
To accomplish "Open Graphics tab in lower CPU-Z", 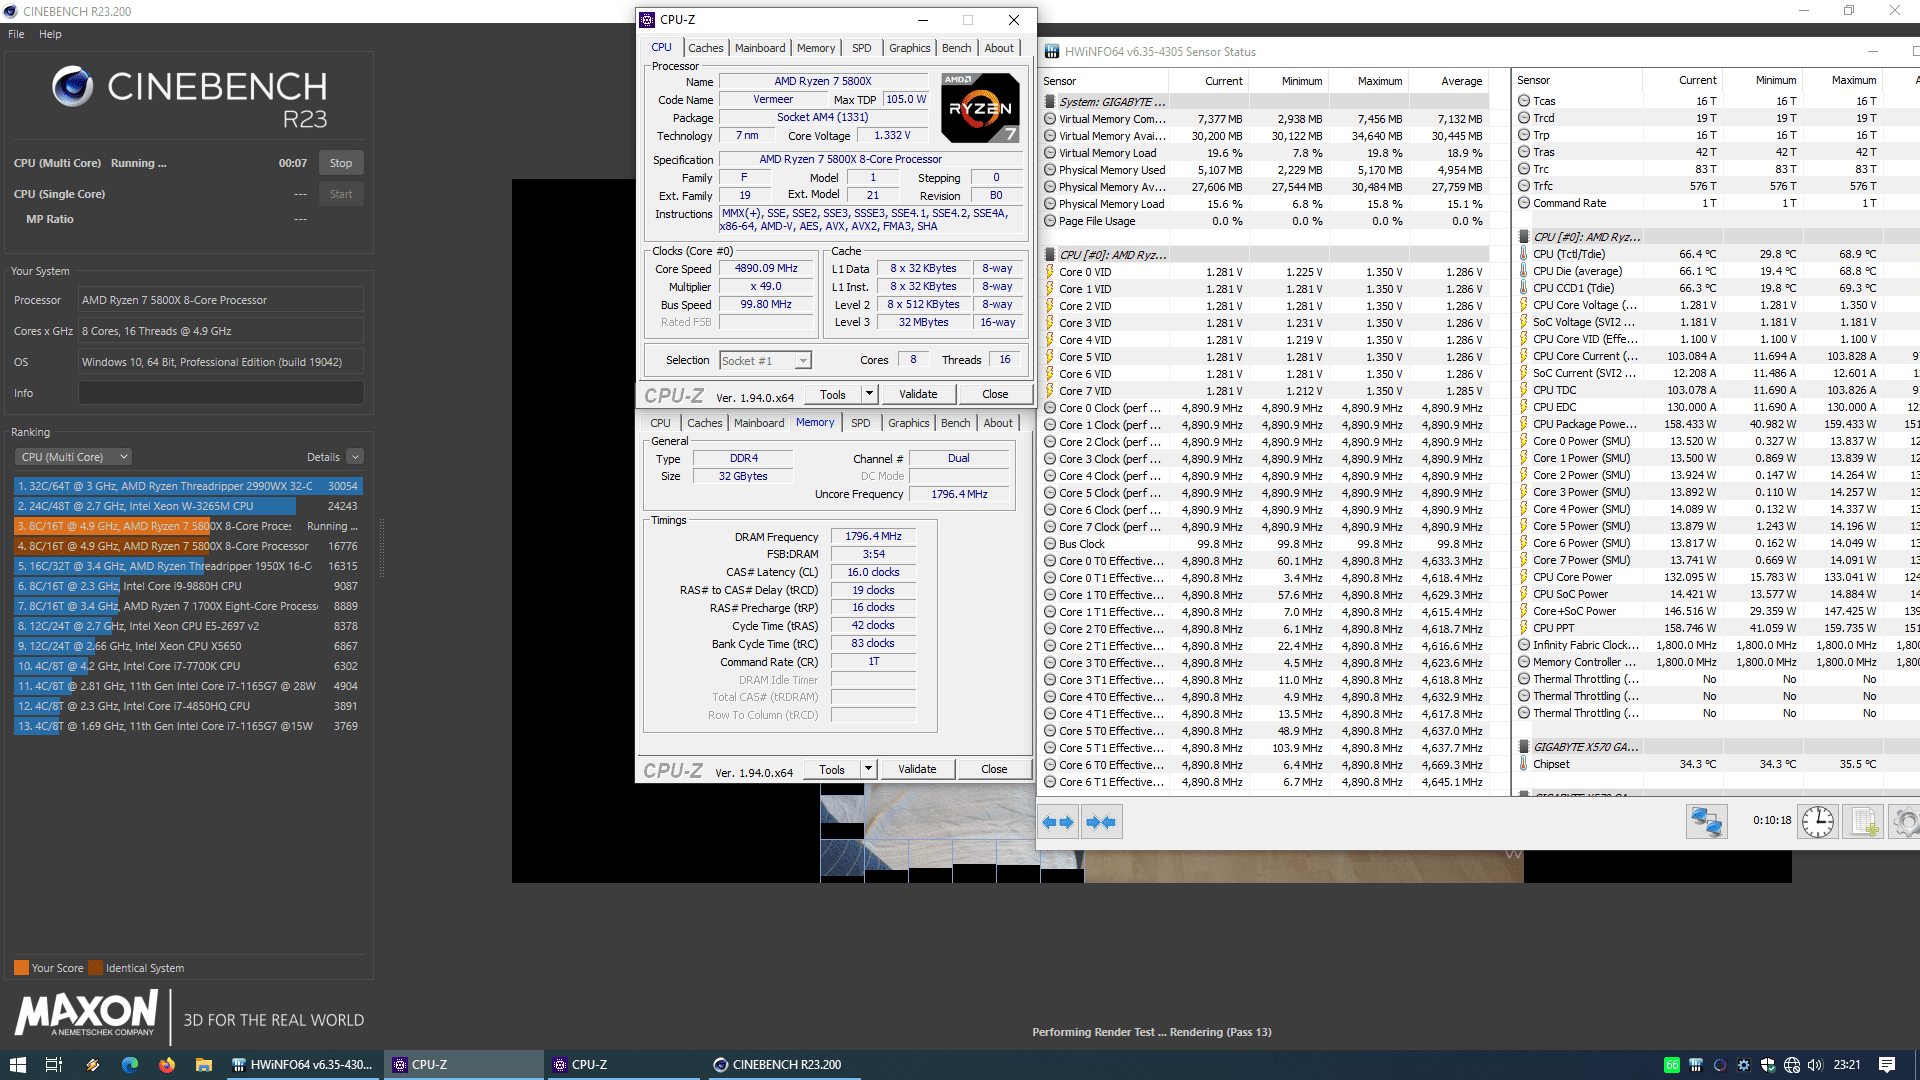I will coord(908,423).
